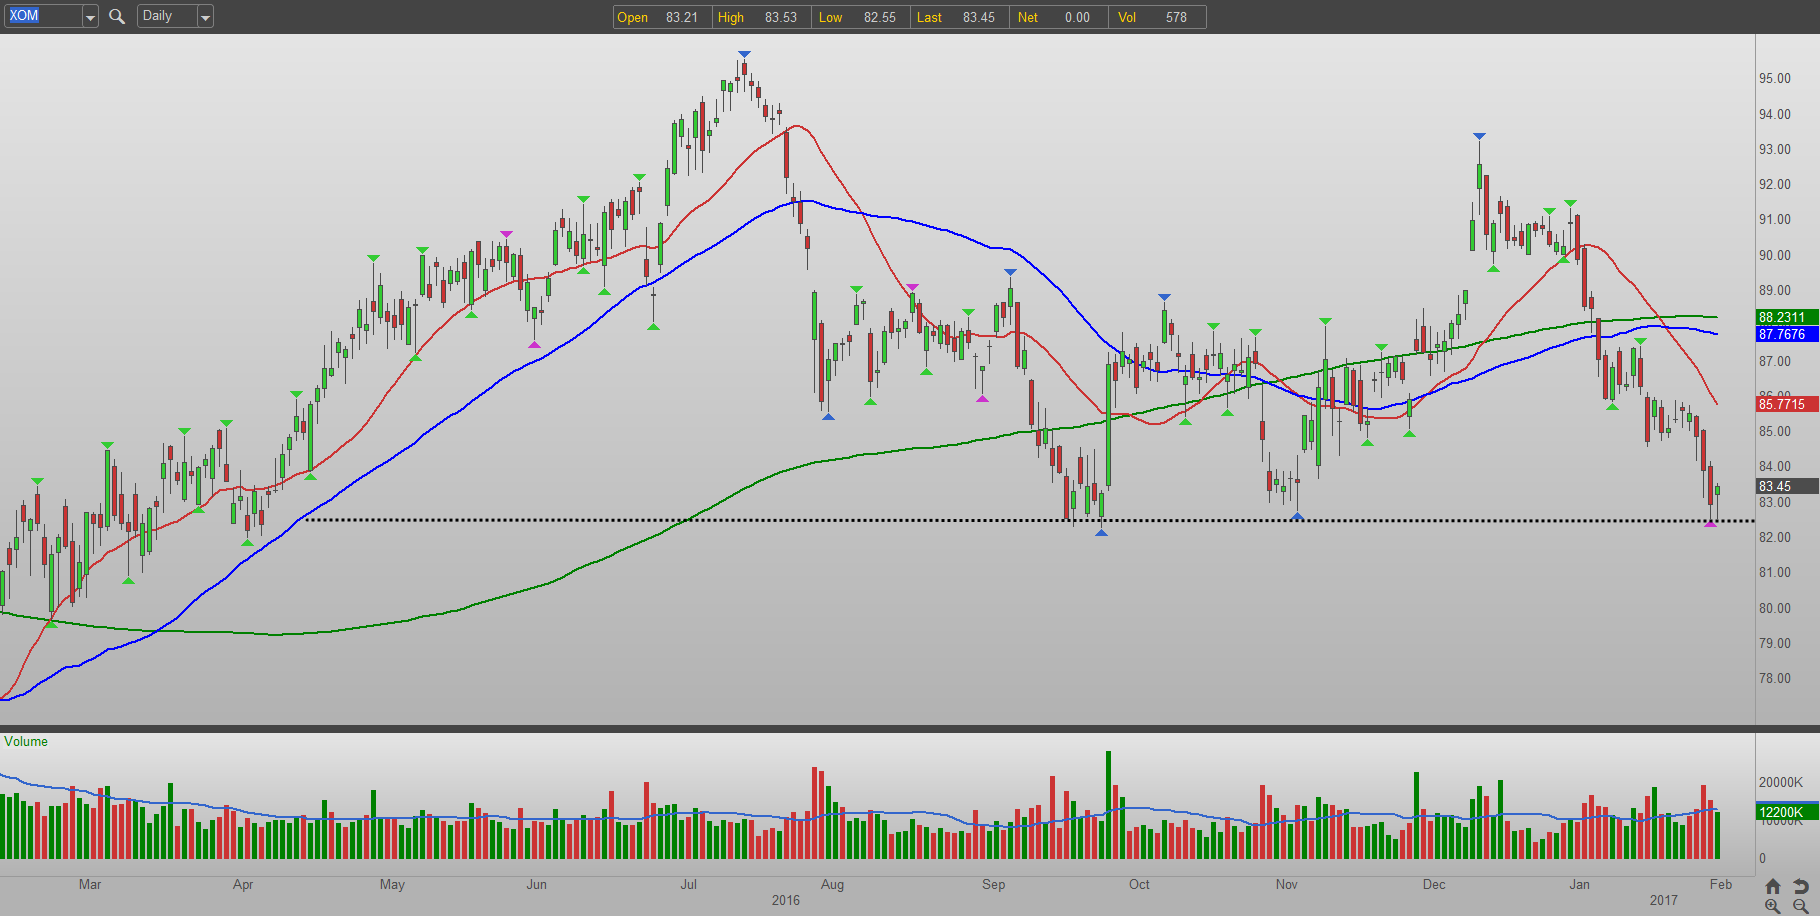
Task: Click the 83.45 last price label
Action: coord(1787,486)
